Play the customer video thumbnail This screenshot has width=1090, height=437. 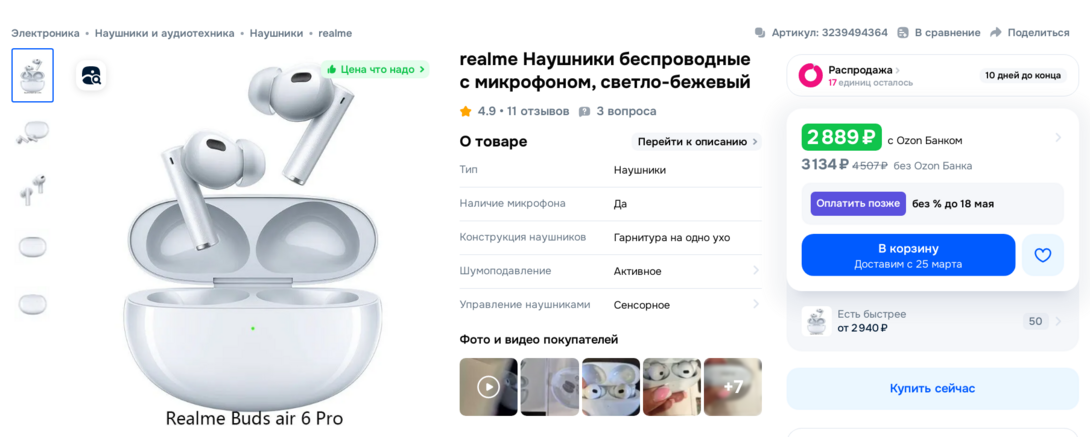pos(489,387)
